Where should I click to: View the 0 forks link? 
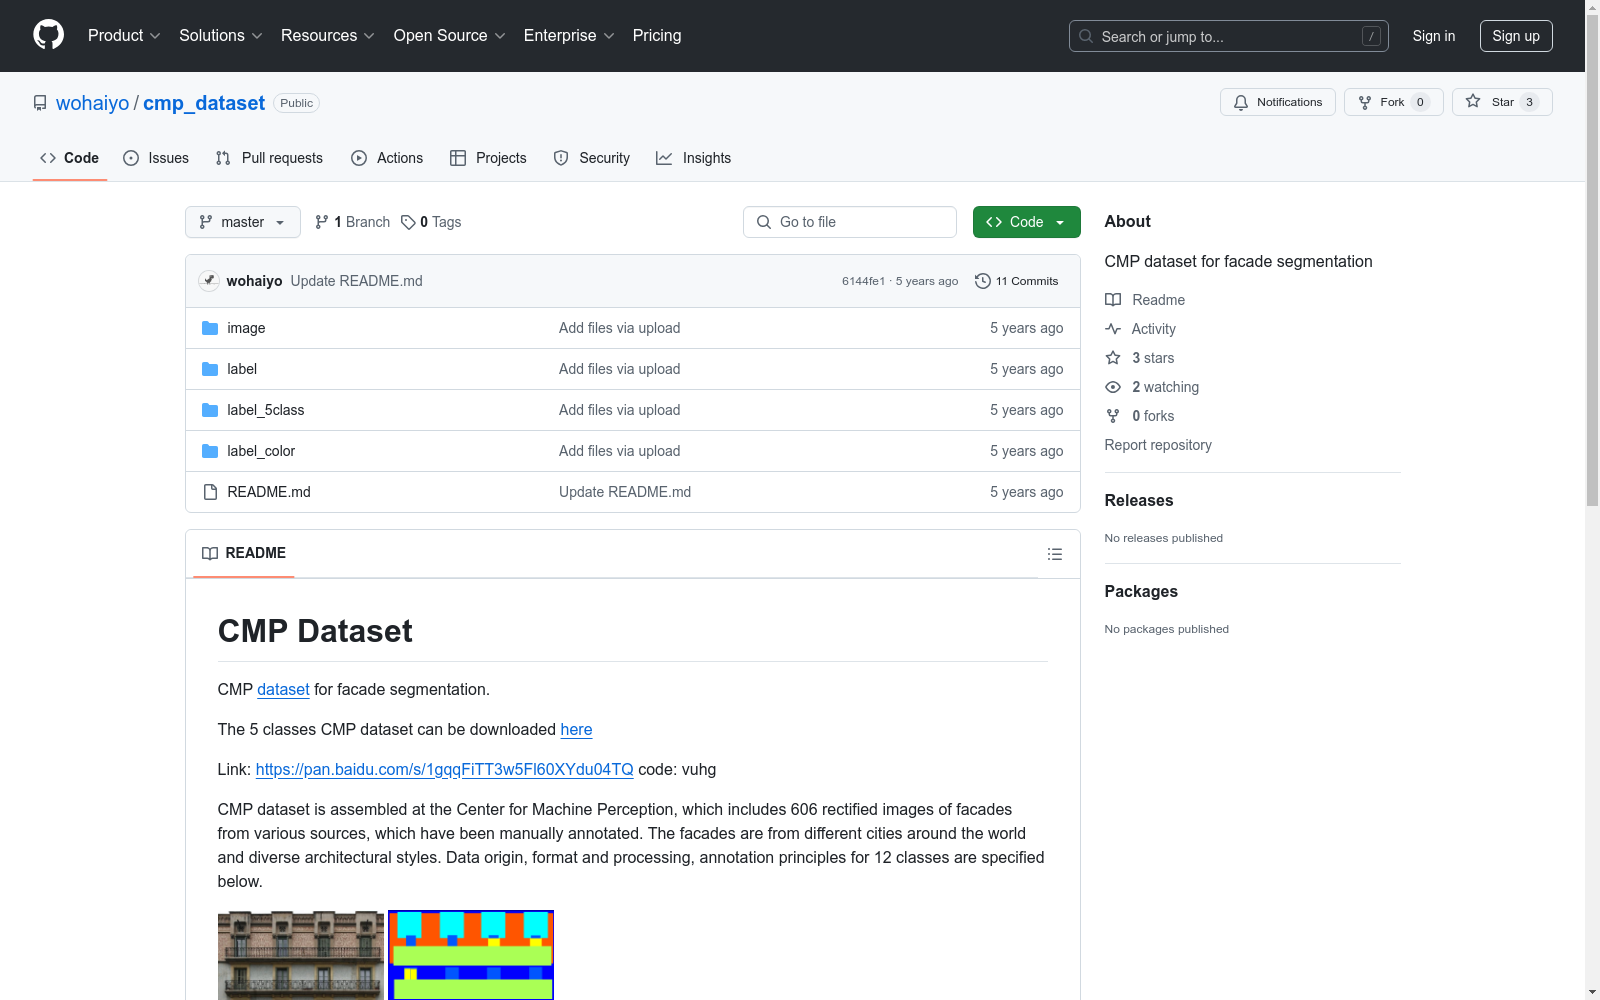[1140, 416]
